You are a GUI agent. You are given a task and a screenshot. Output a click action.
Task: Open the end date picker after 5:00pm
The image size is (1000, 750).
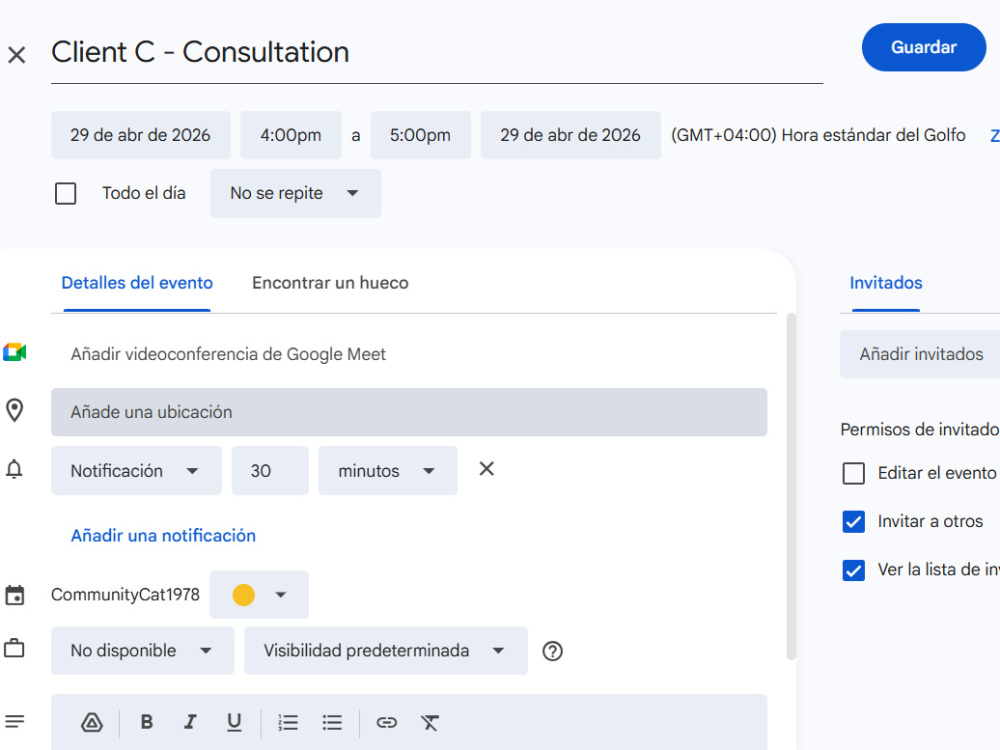[x=570, y=135]
